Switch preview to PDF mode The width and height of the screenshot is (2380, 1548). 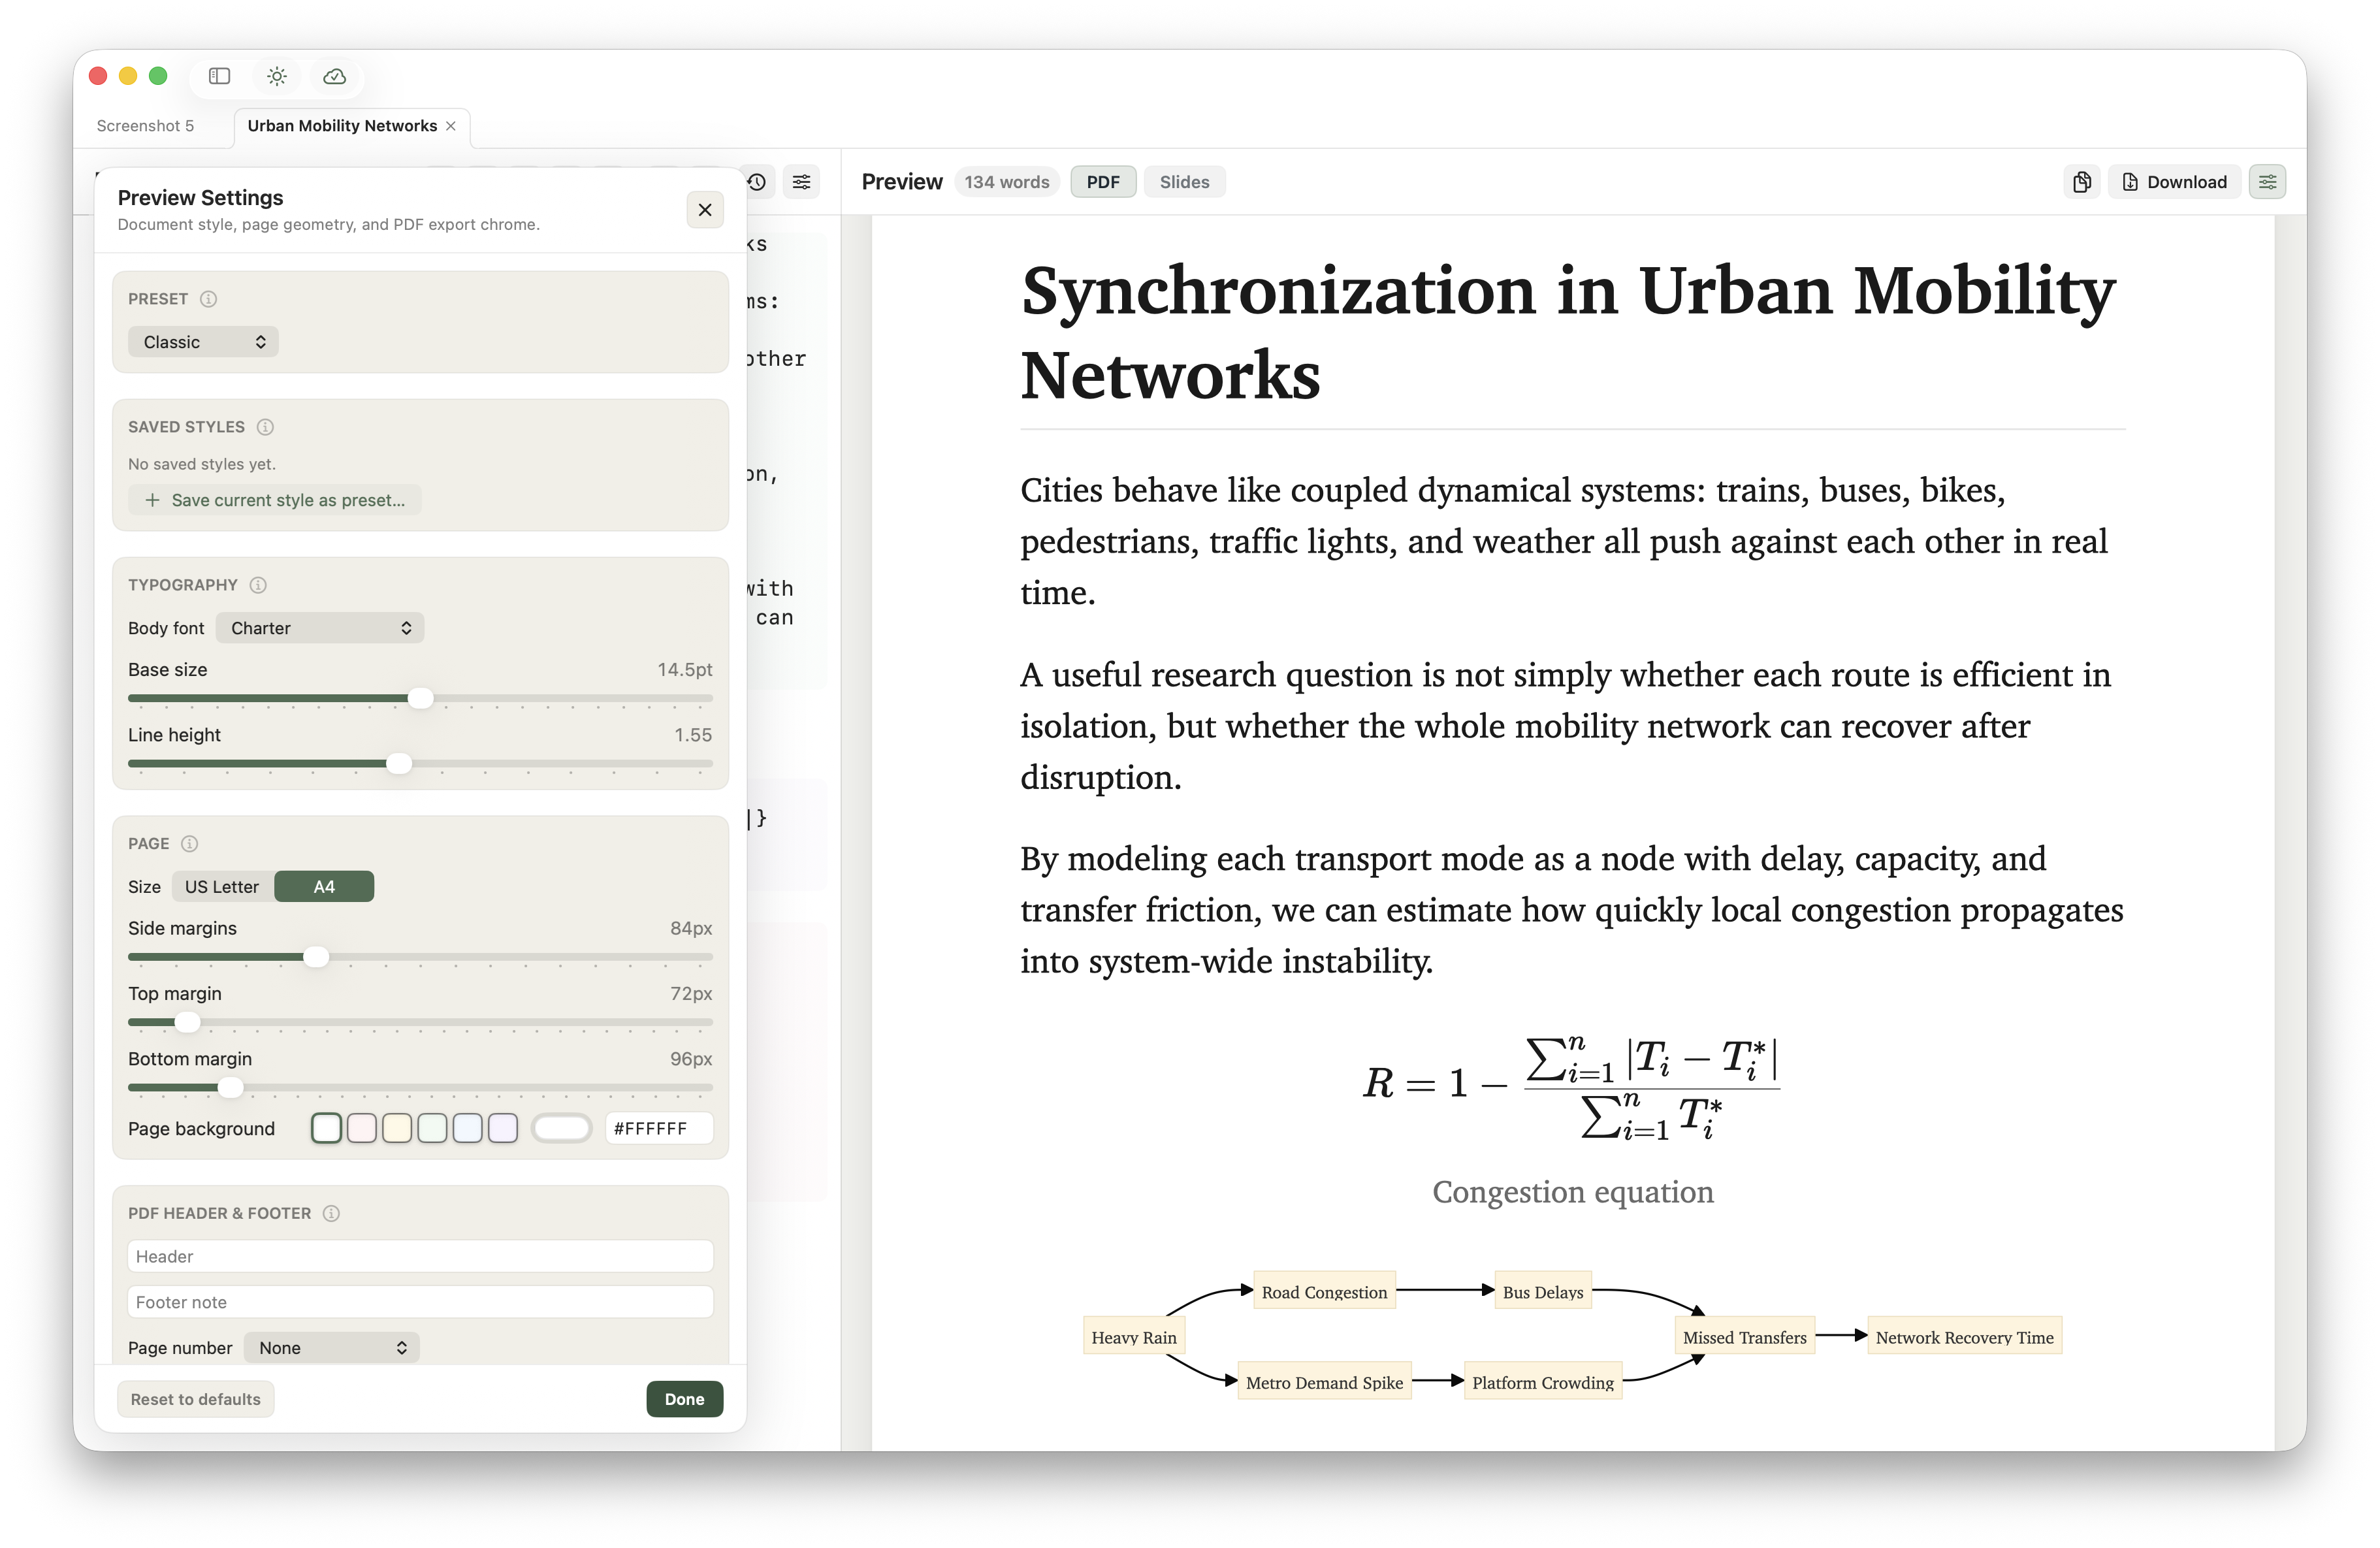(1103, 182)
